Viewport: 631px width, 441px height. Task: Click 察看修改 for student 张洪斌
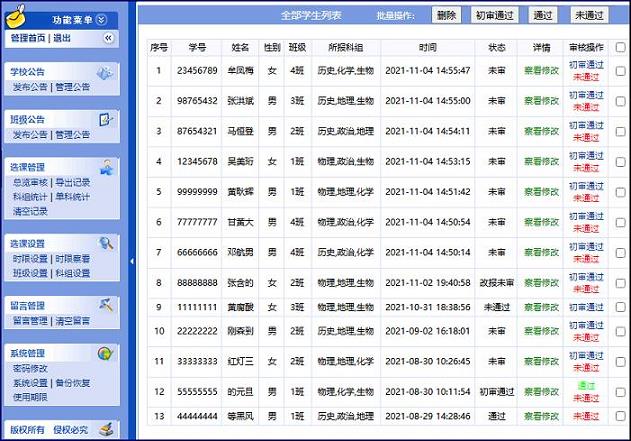[542, 101]
